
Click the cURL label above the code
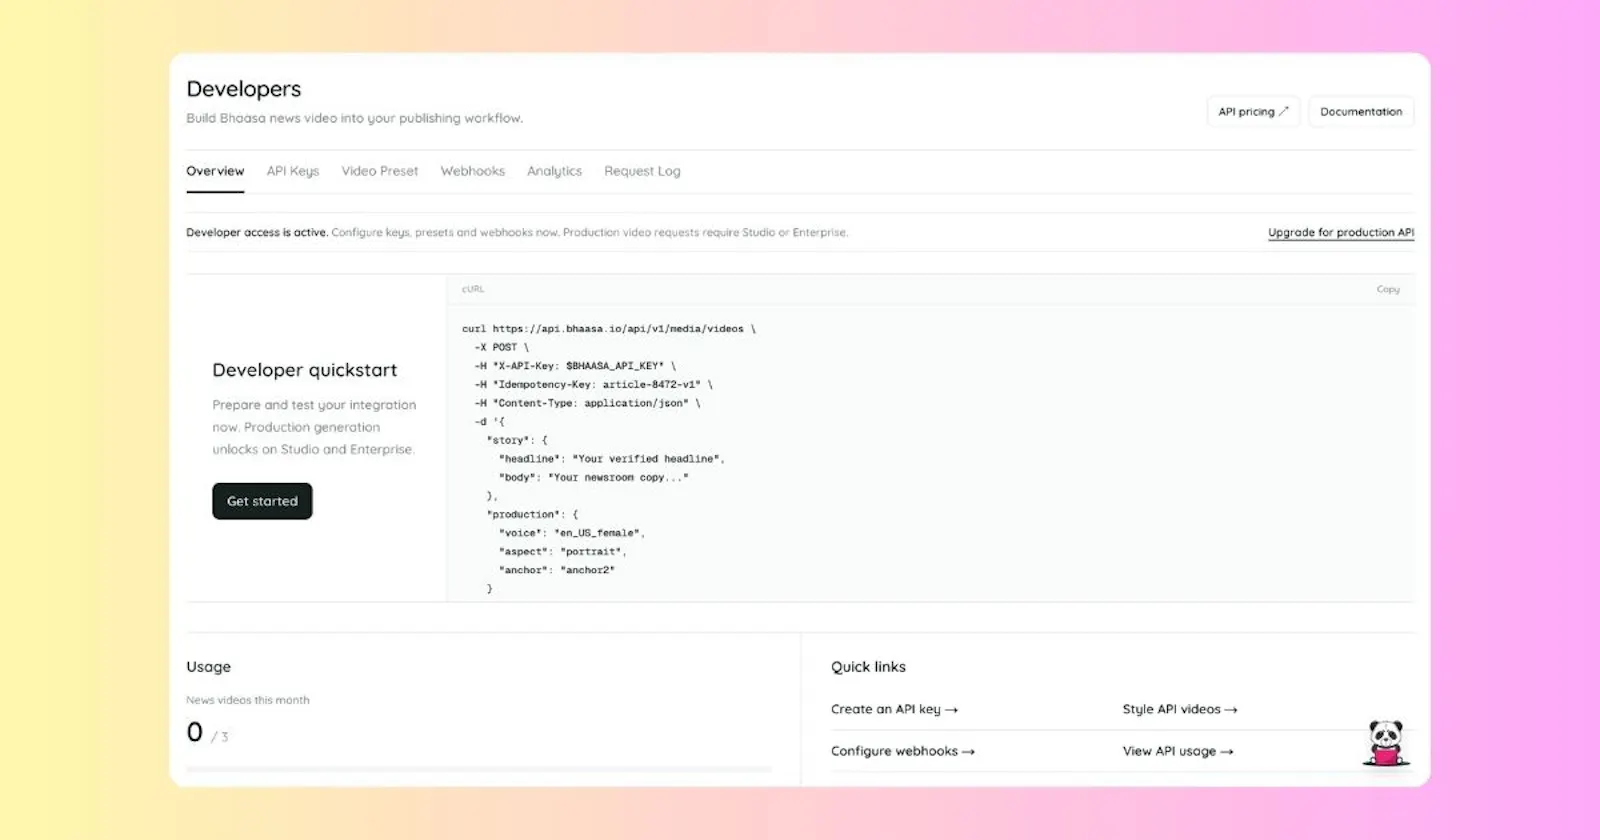tap(473, 290)
